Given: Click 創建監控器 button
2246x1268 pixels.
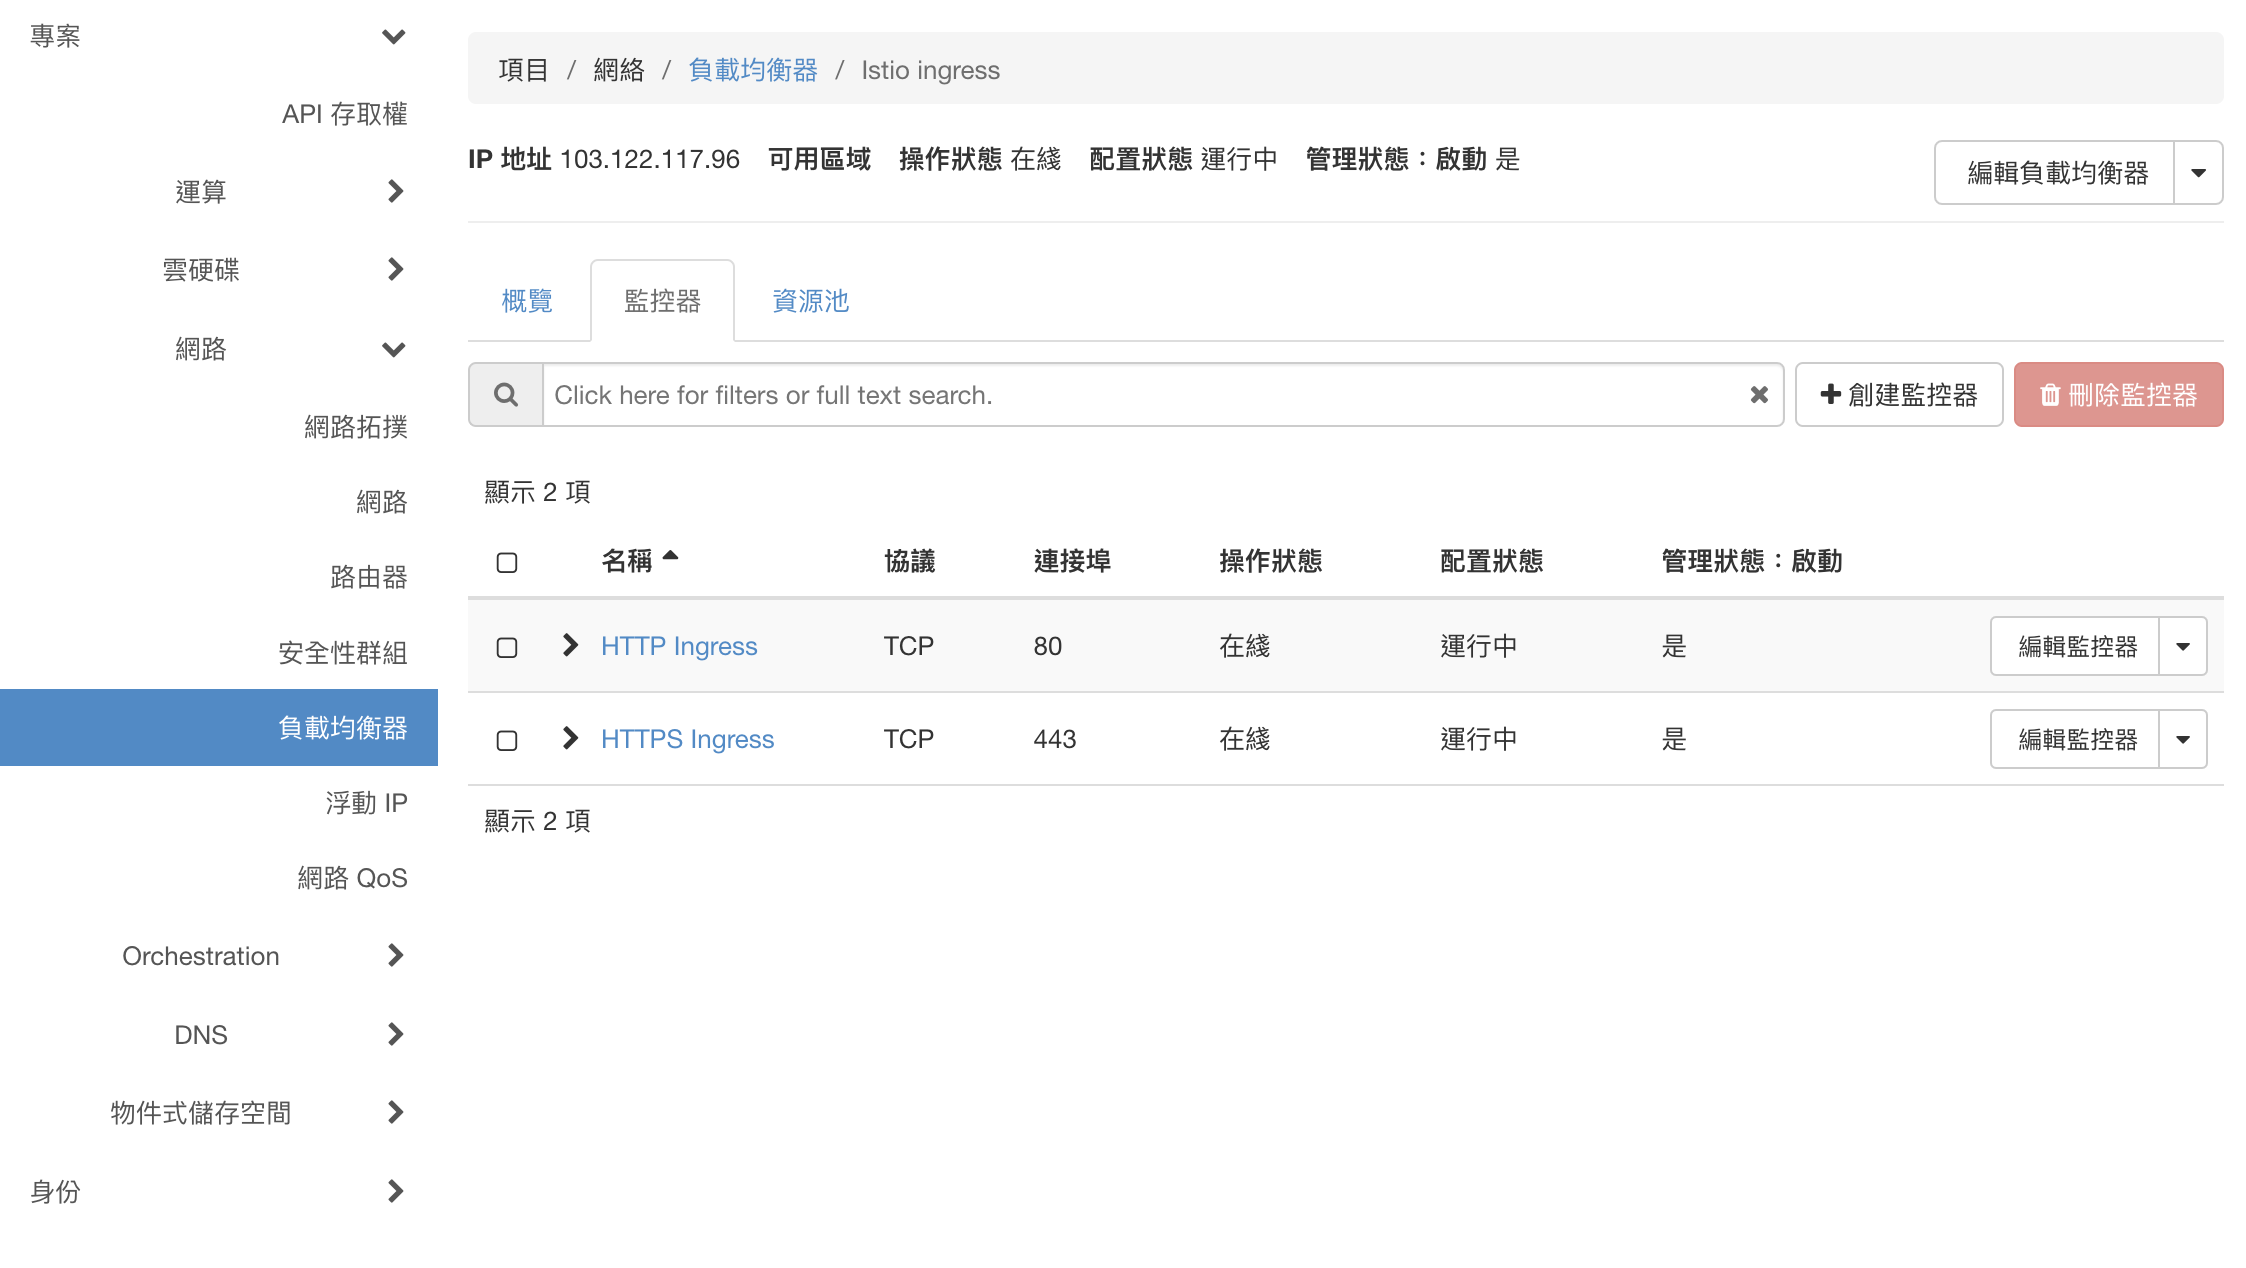Looking at the screenshot, I should coord(1899,395).
